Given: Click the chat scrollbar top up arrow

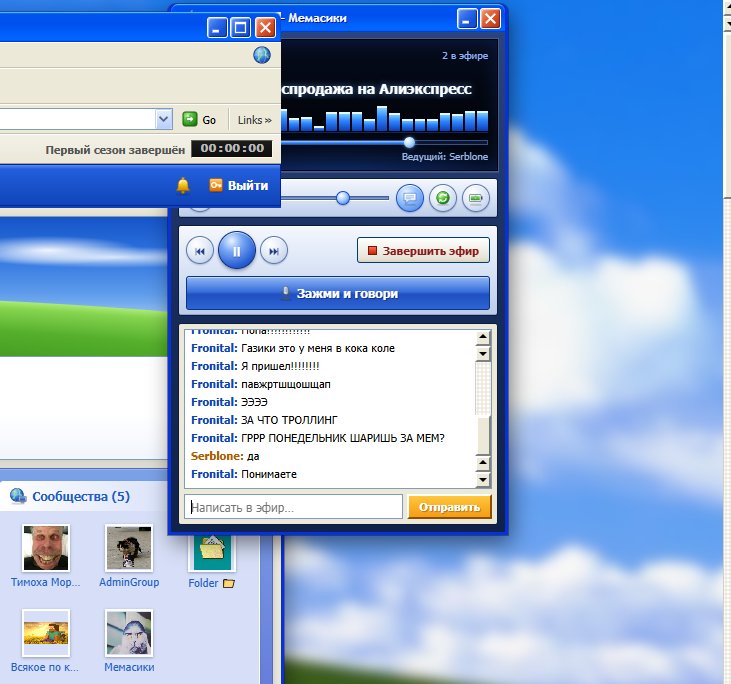Looking at the screenshot, I should click(483, 337).
